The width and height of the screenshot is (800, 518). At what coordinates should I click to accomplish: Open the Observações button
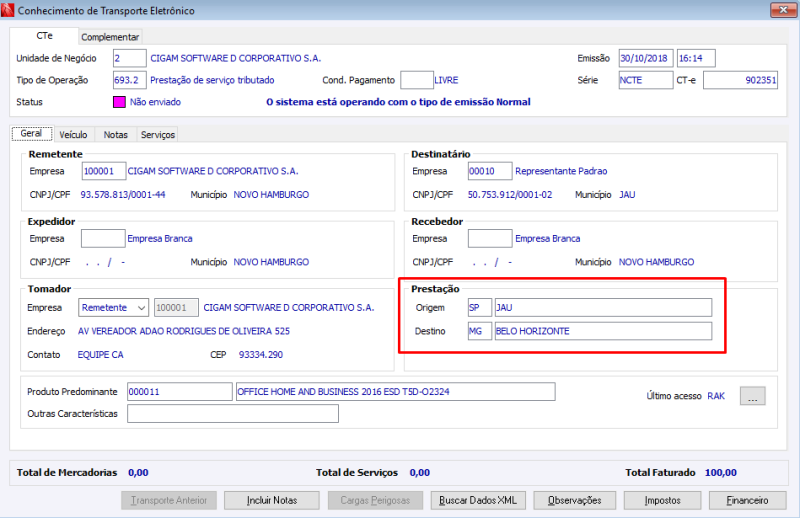click(x=574, y=500)
